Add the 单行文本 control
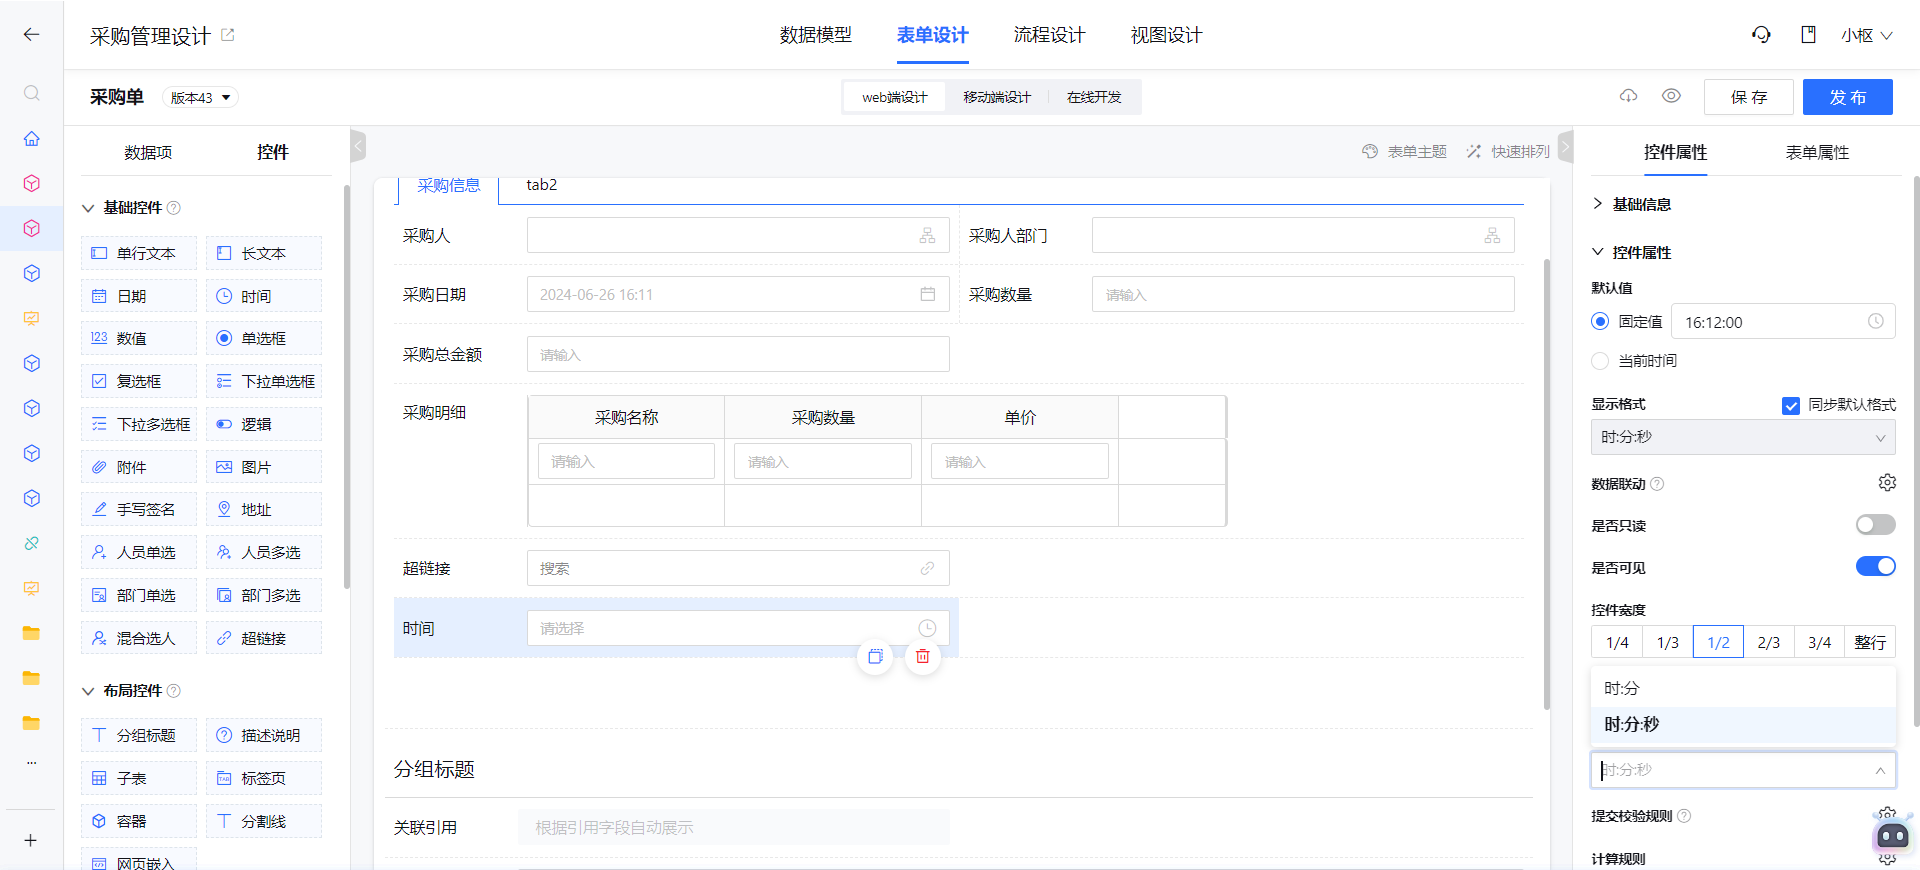The height and width of the screenshot is (870, 1920). [139, 253]
